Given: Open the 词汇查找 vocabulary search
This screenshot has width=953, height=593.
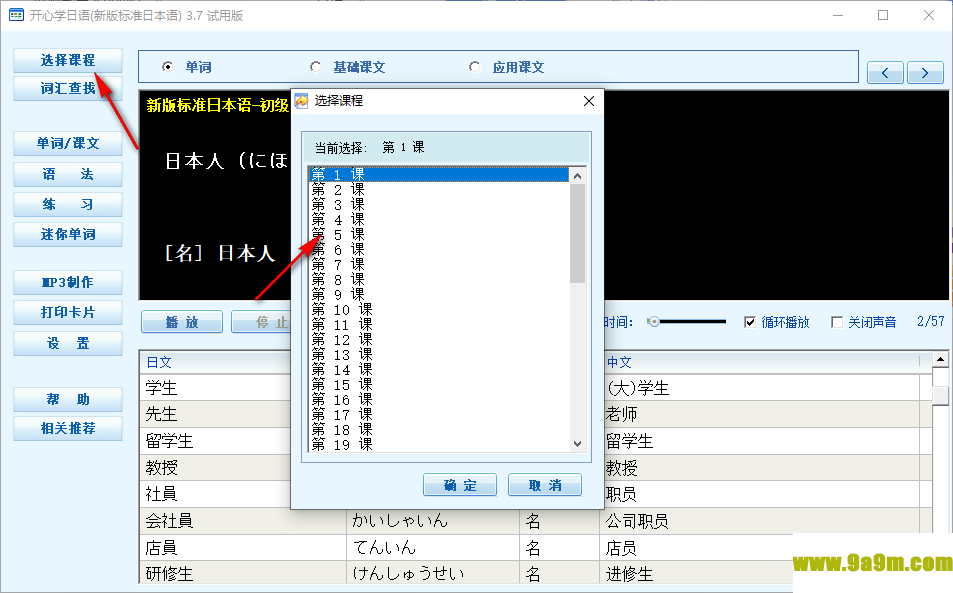Looking at the screenshot, I should tap(66, 88).
